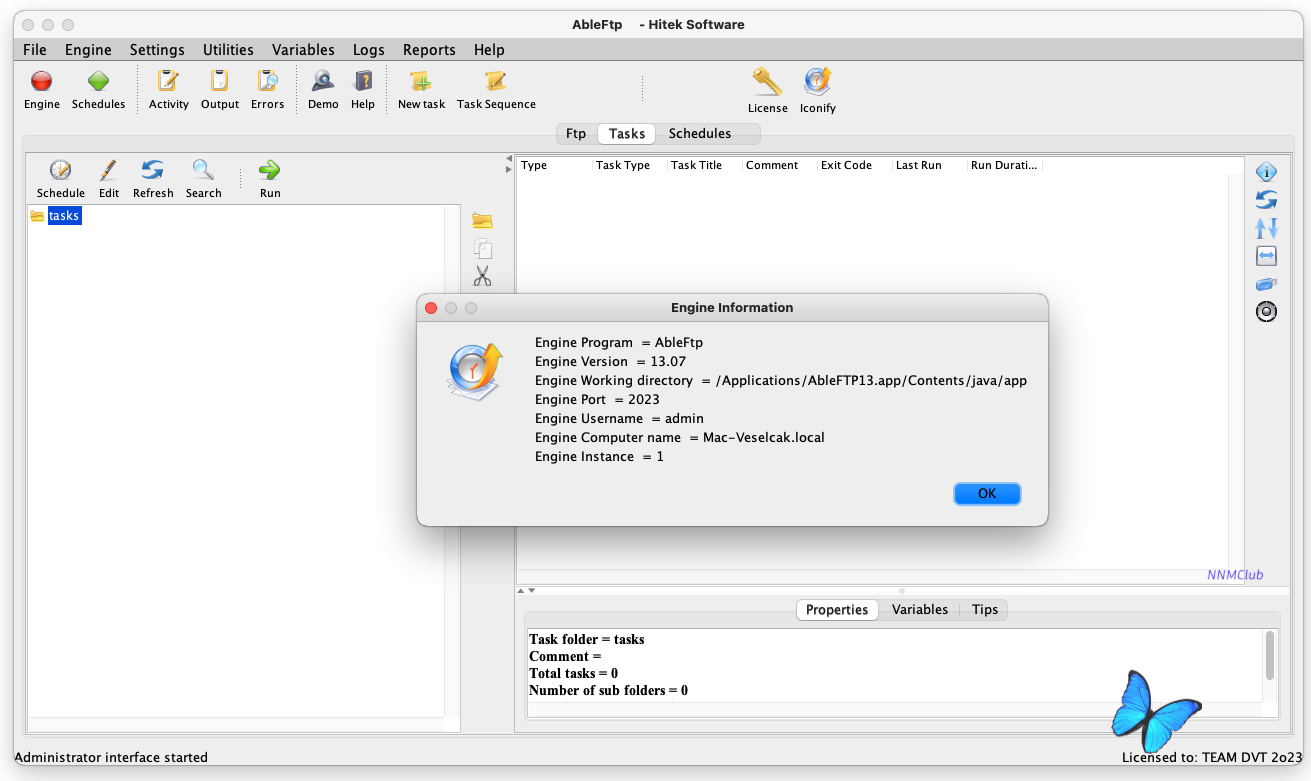Open Task Sequence from the toolbar

[x=496, y=82]
